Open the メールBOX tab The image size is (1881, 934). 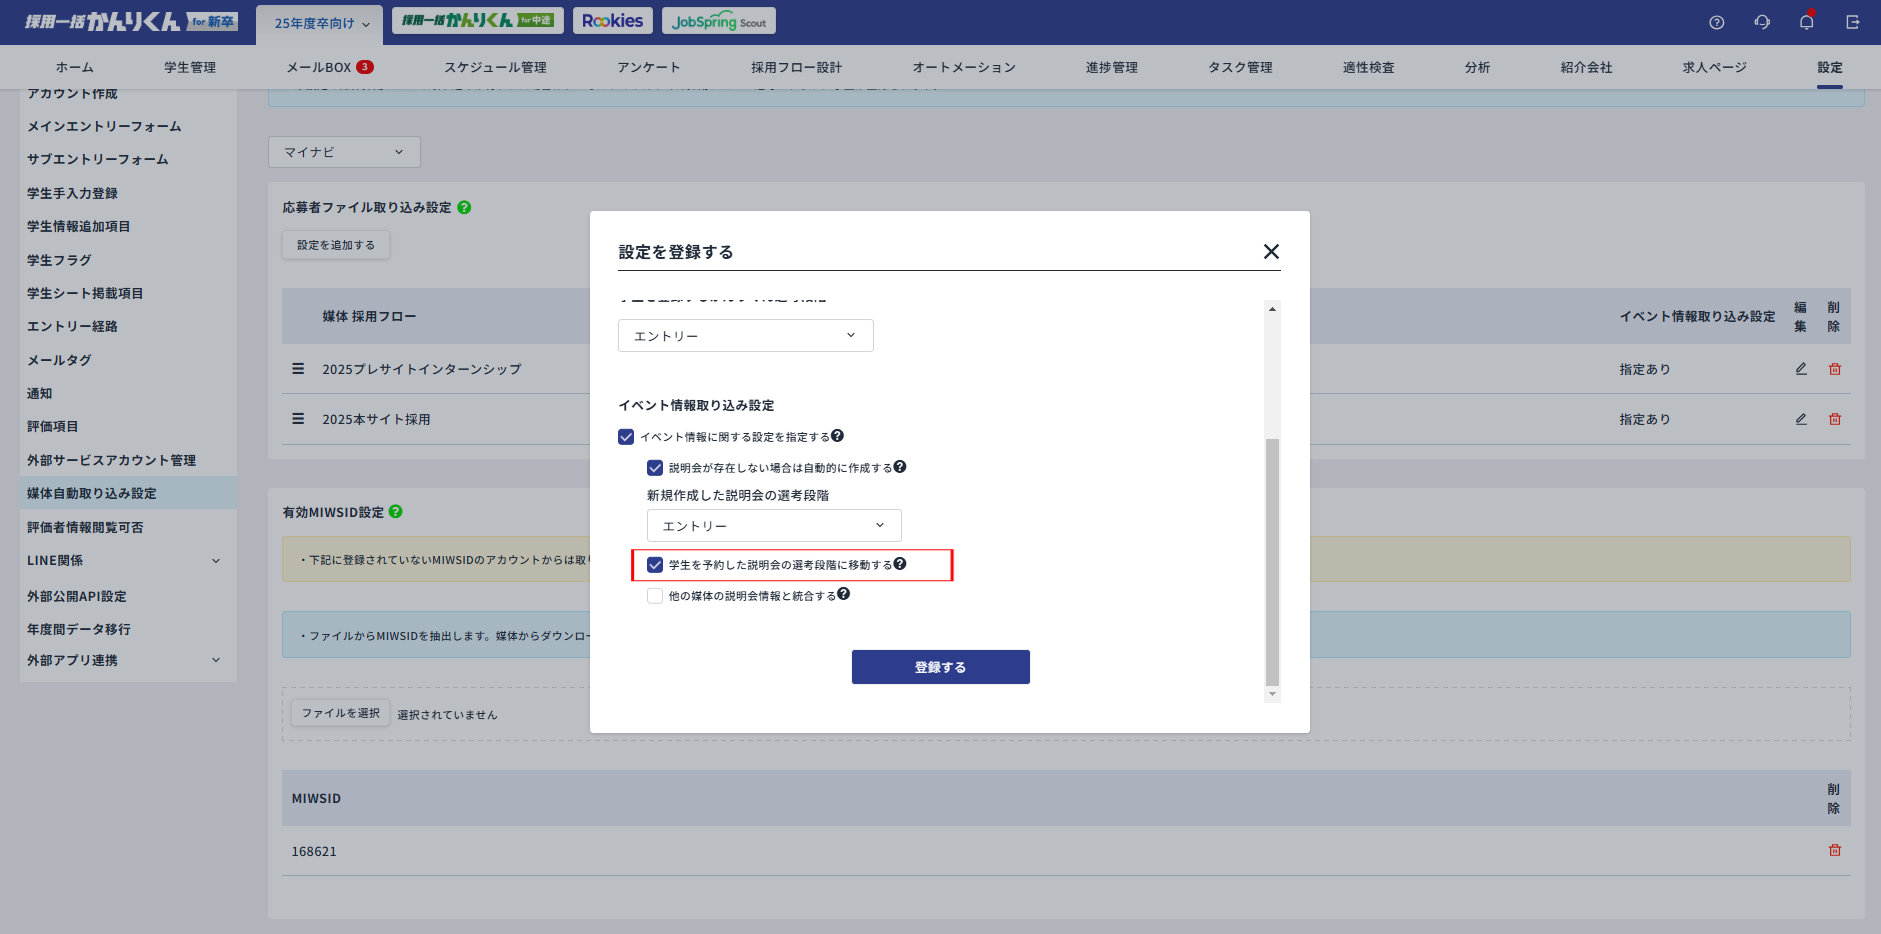(328, 67)
